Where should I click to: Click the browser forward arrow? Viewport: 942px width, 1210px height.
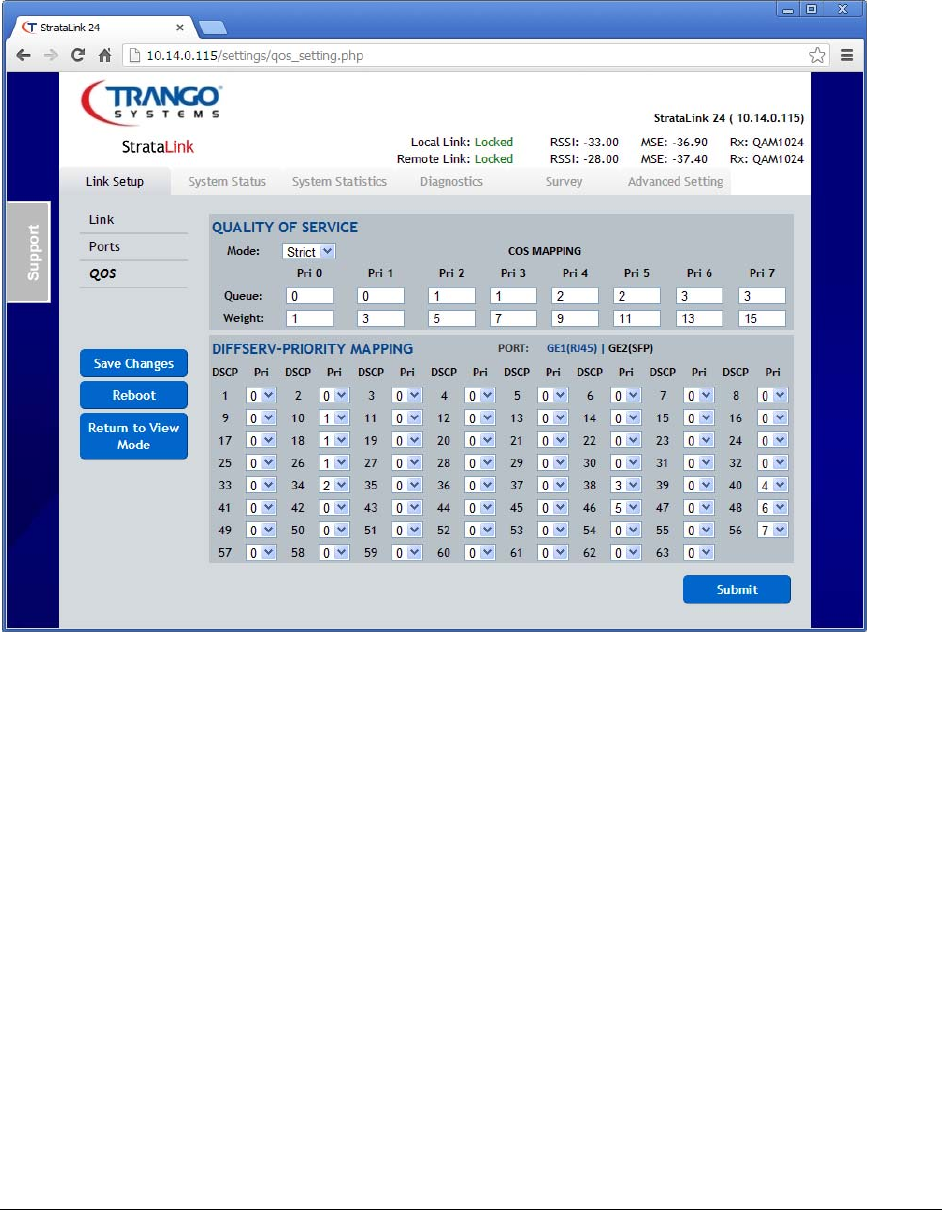[50, 55]
